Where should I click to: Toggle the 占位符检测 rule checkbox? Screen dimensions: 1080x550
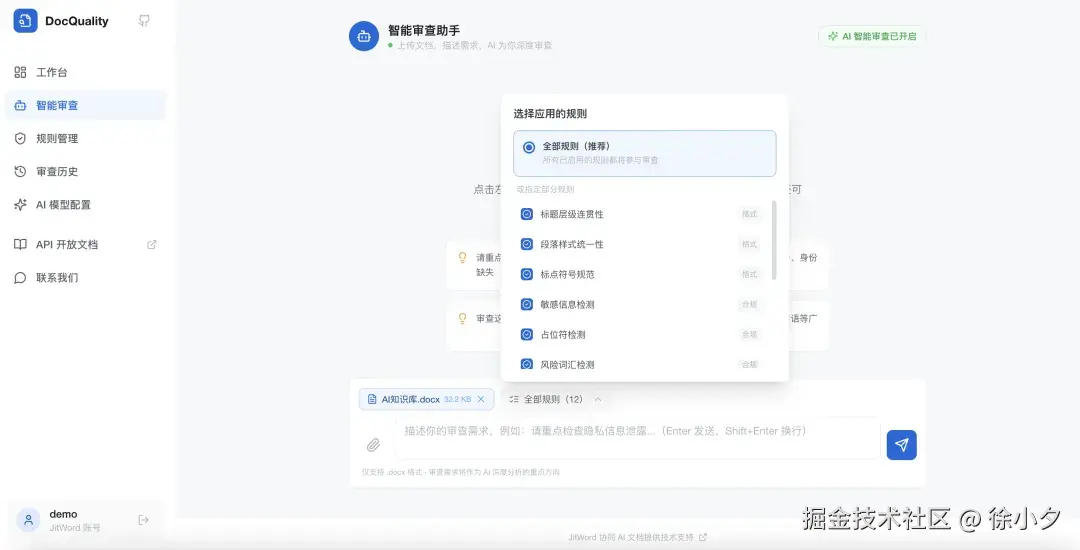point(527,335)
